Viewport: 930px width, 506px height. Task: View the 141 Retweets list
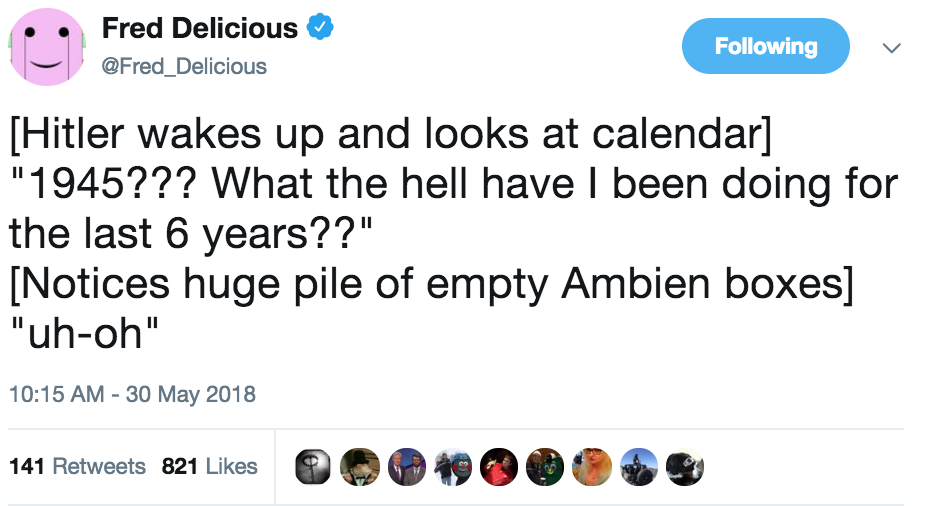coord(77,466)
